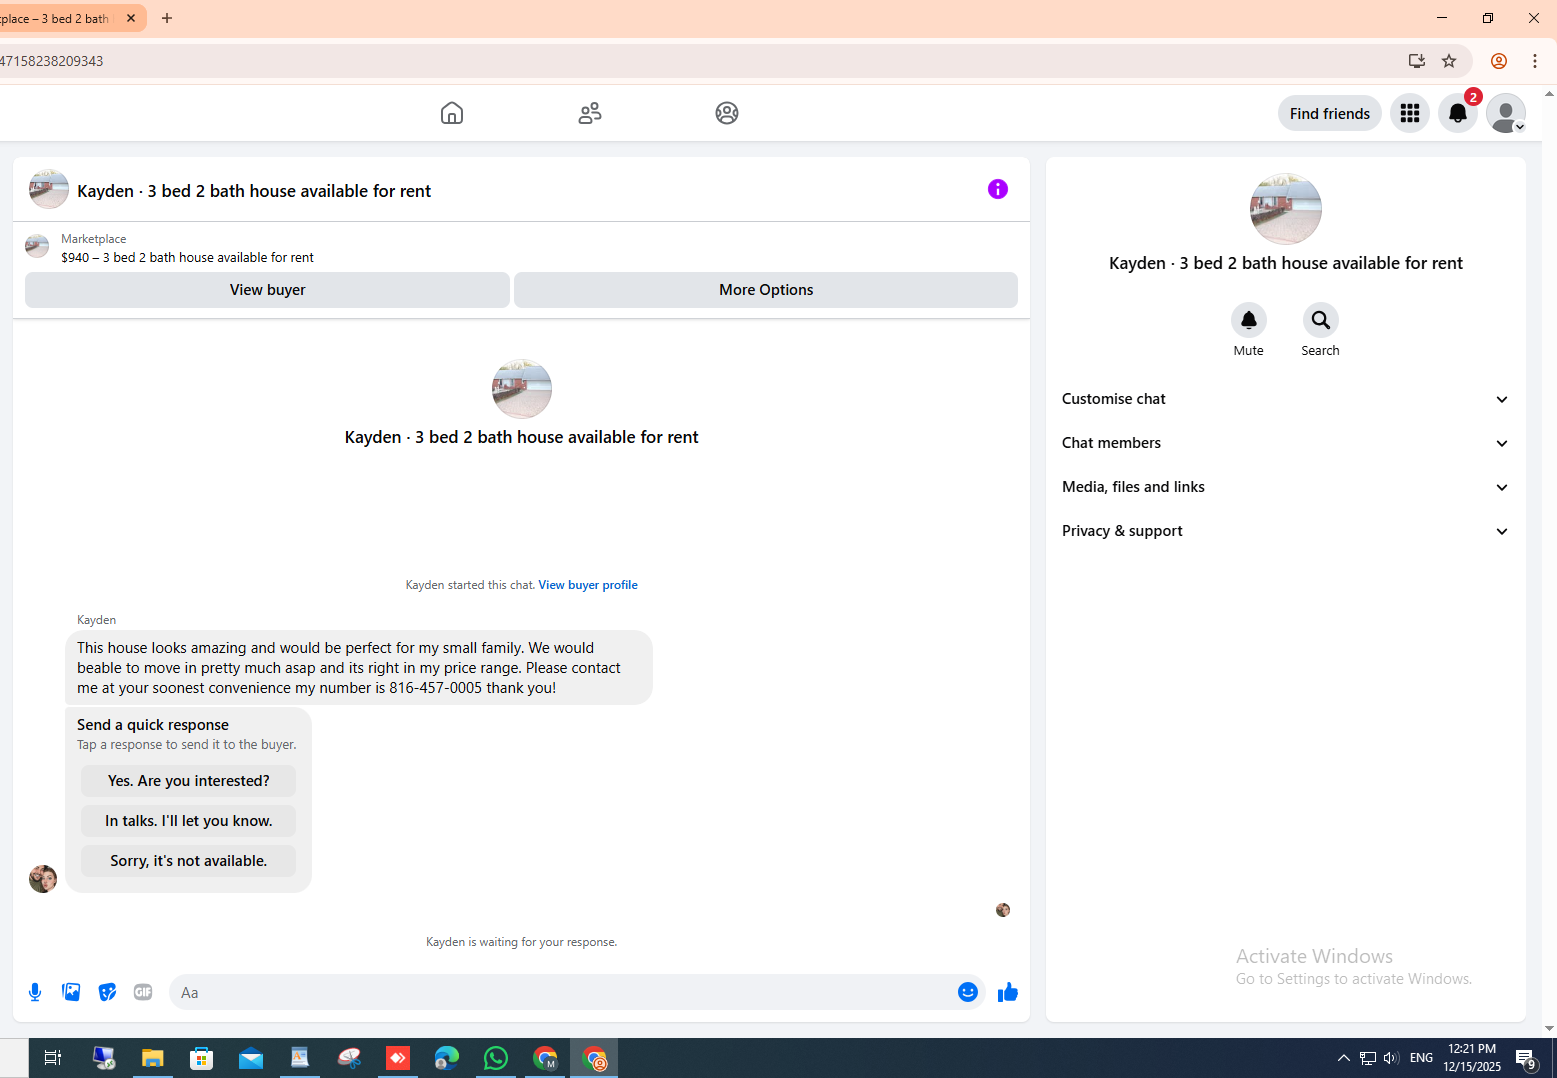Click the page scrollbar down arrow

tap(1549, 1028)
